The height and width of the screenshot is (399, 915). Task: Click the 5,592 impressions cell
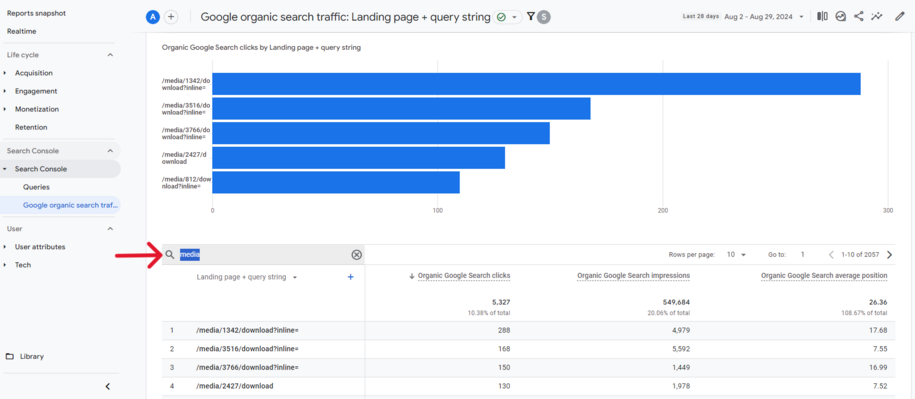coord(680,349)
